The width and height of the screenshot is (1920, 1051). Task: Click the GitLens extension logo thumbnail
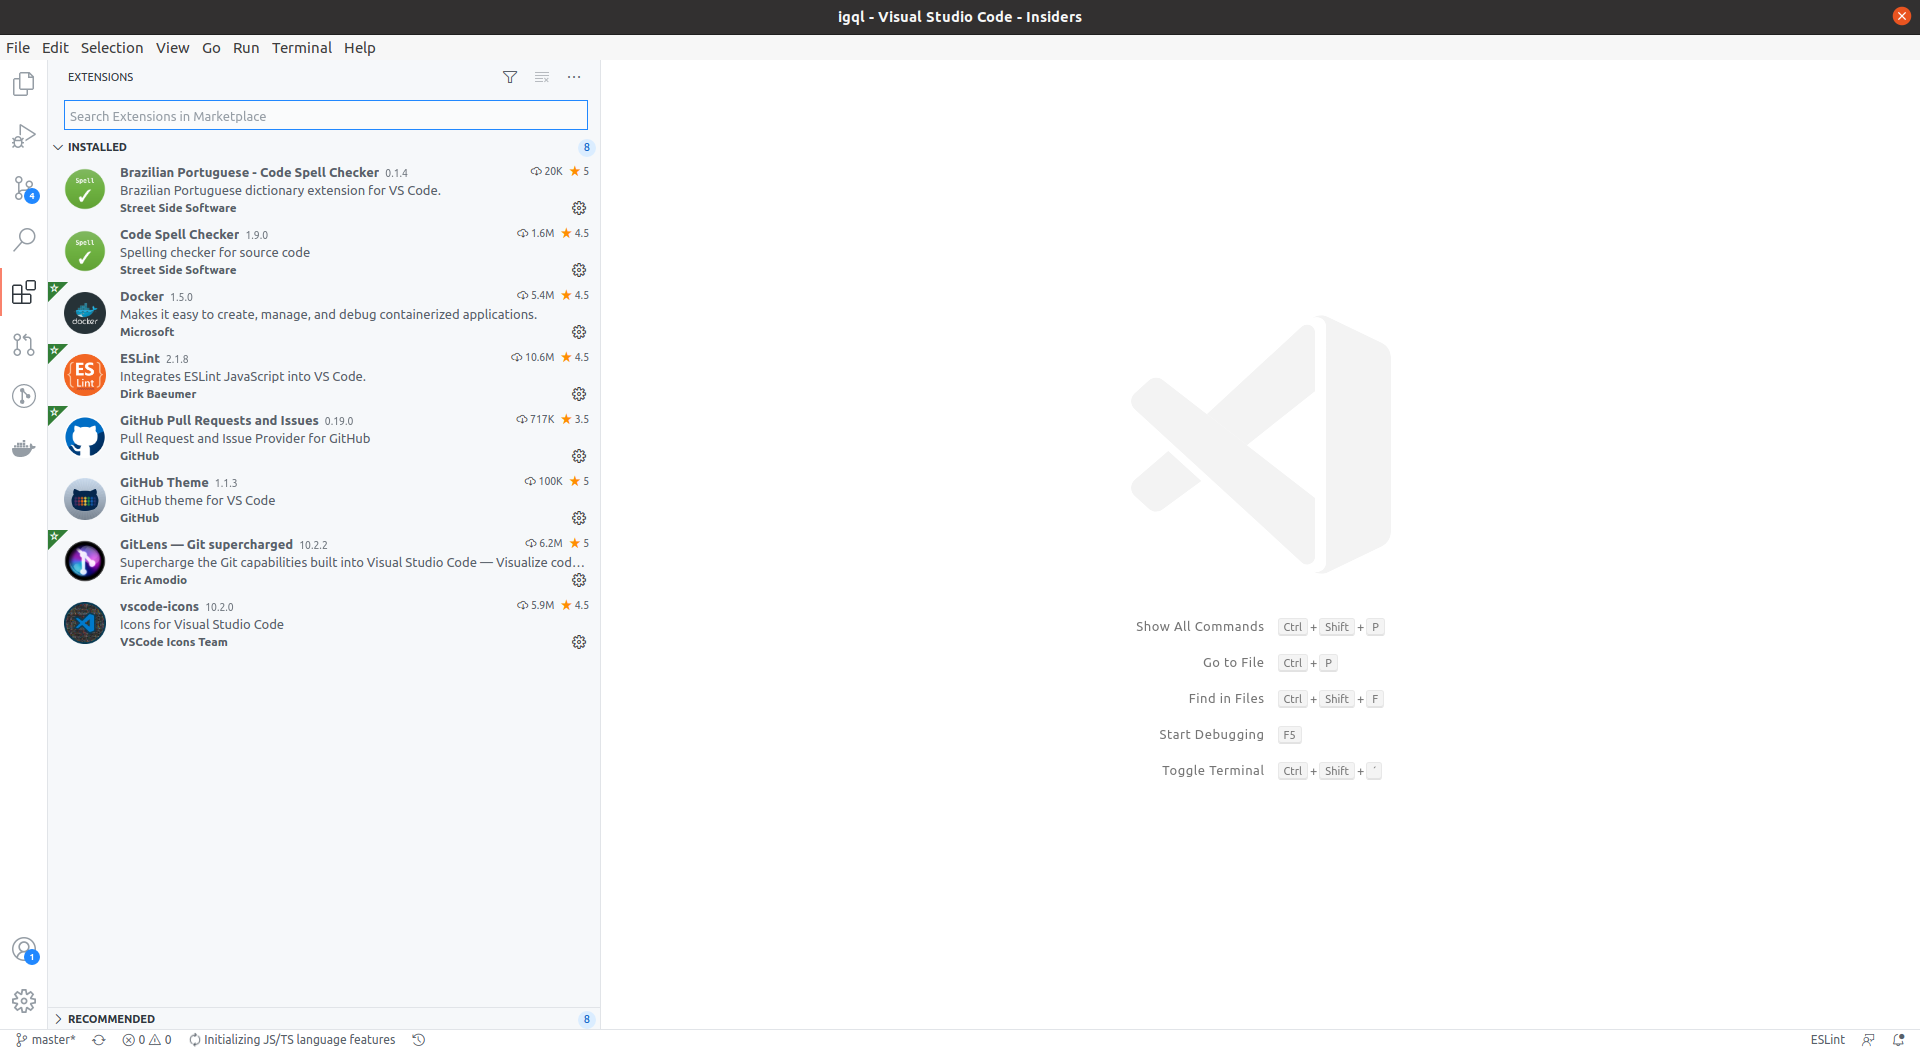point(85,561)
